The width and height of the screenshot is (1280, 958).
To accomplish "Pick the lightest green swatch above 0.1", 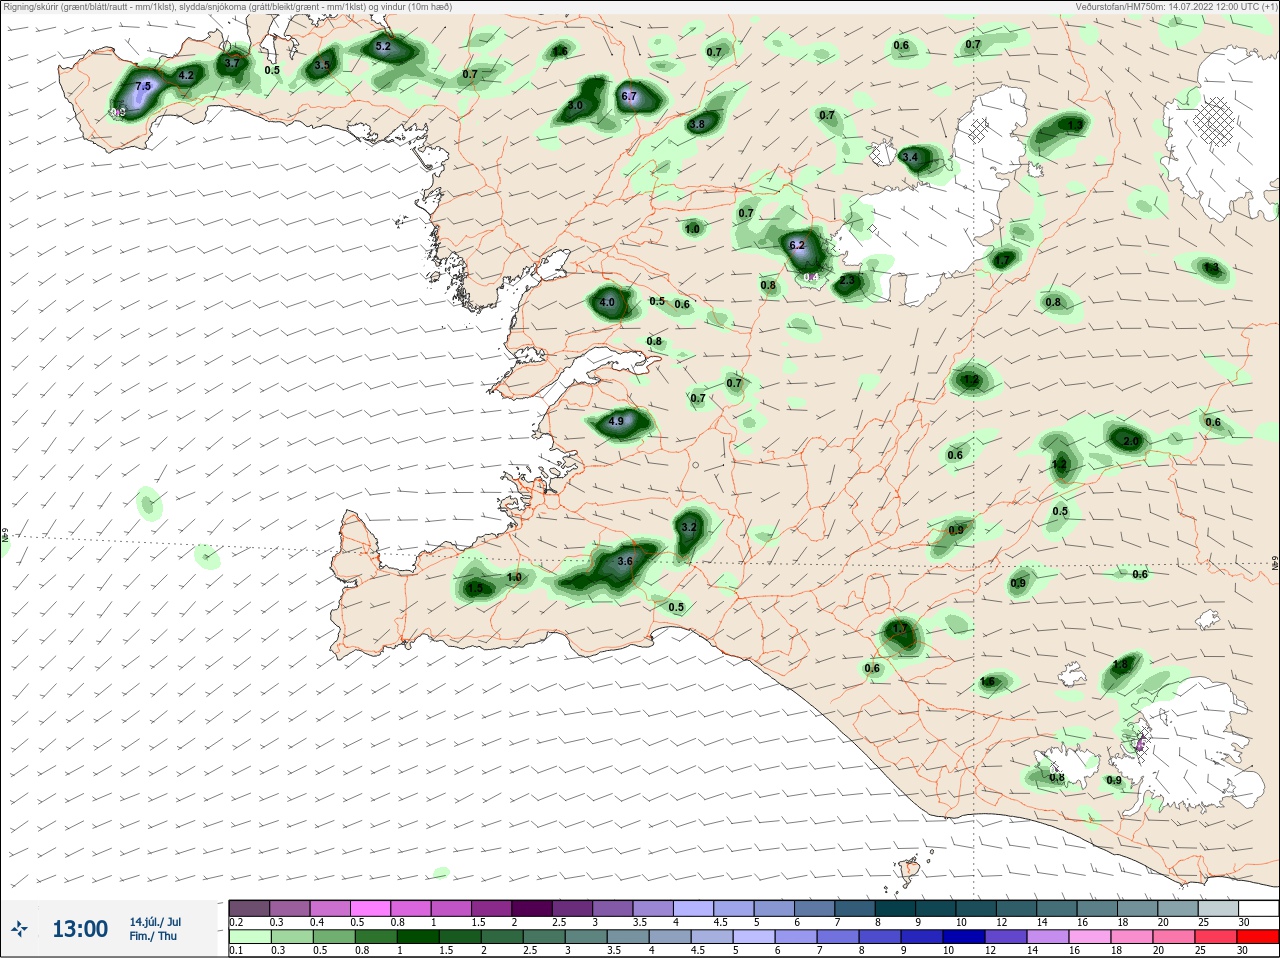I will [249, 937].
